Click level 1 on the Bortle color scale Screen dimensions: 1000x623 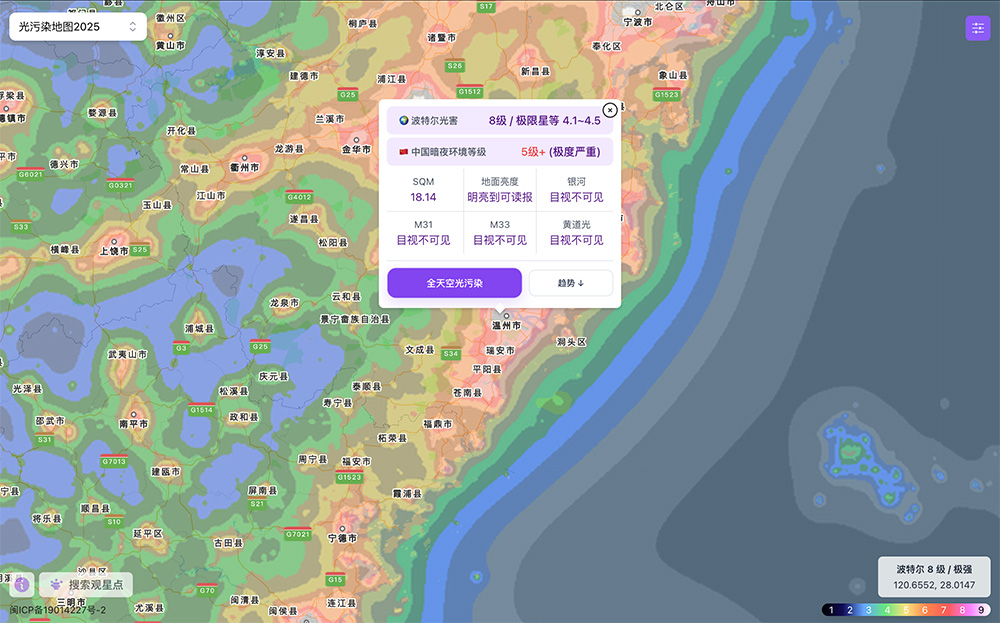(831, 610)
